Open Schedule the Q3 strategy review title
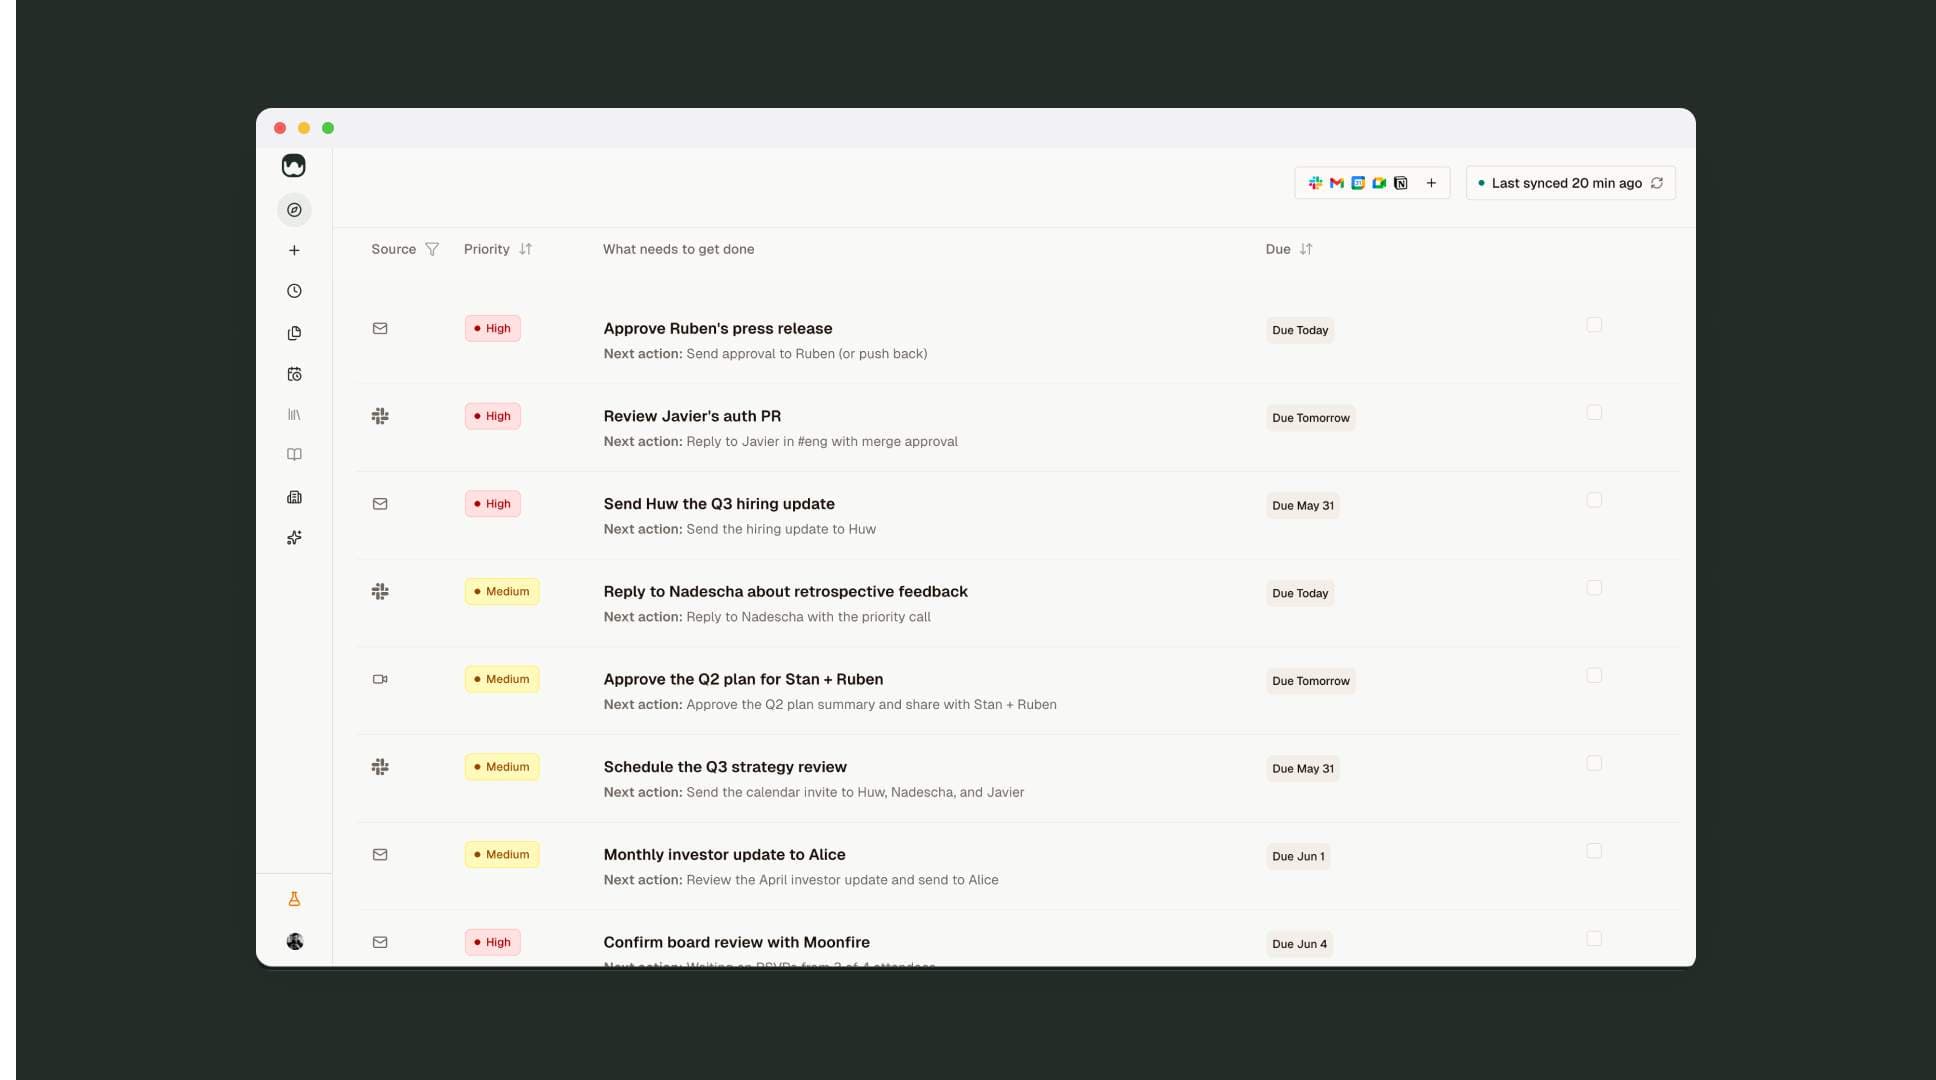The height and width of the screenshot is (1080, 1936). coord(725,767)
